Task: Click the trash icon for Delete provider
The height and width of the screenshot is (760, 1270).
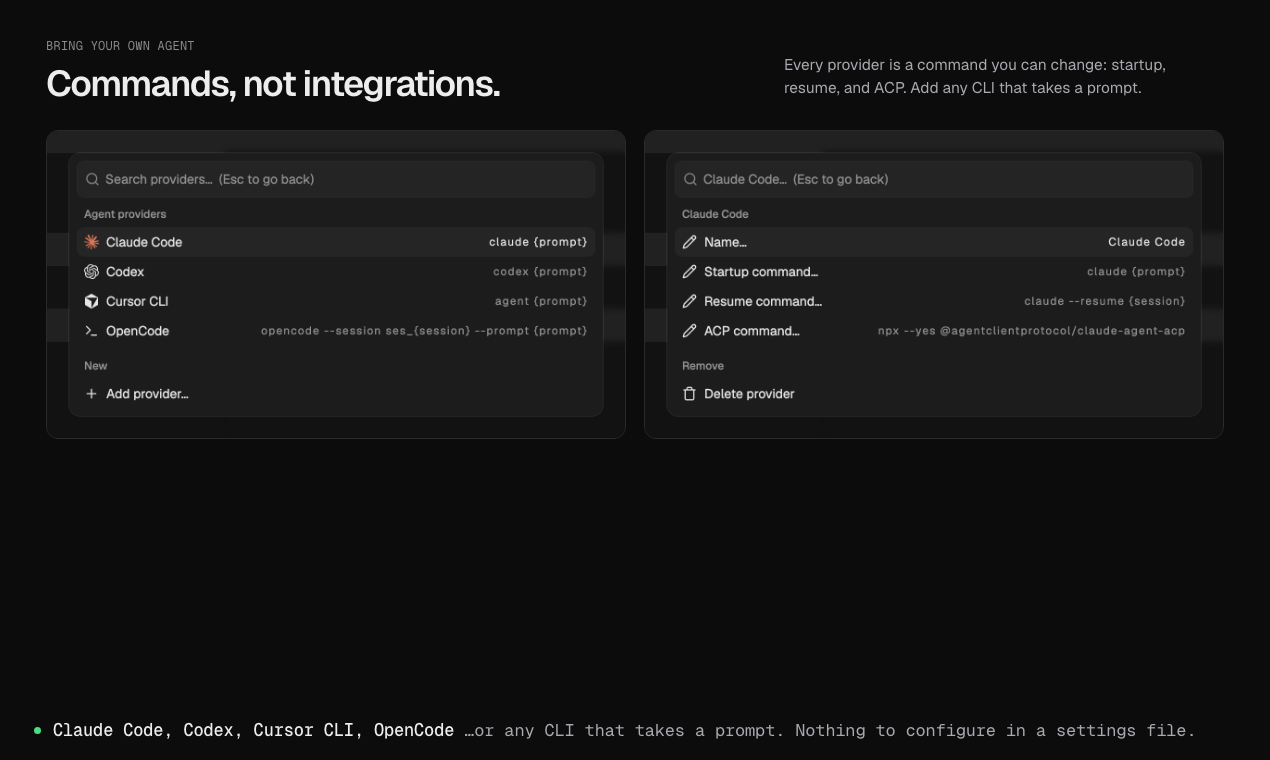Action: coord(689,394)
